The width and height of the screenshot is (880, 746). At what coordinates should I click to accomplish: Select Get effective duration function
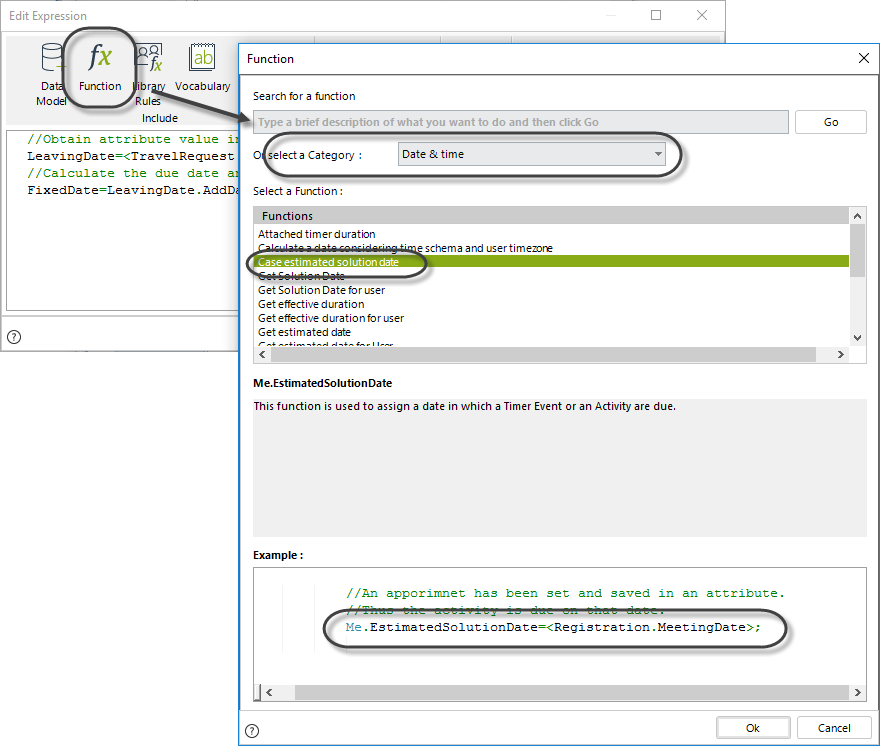coord(311,304)
